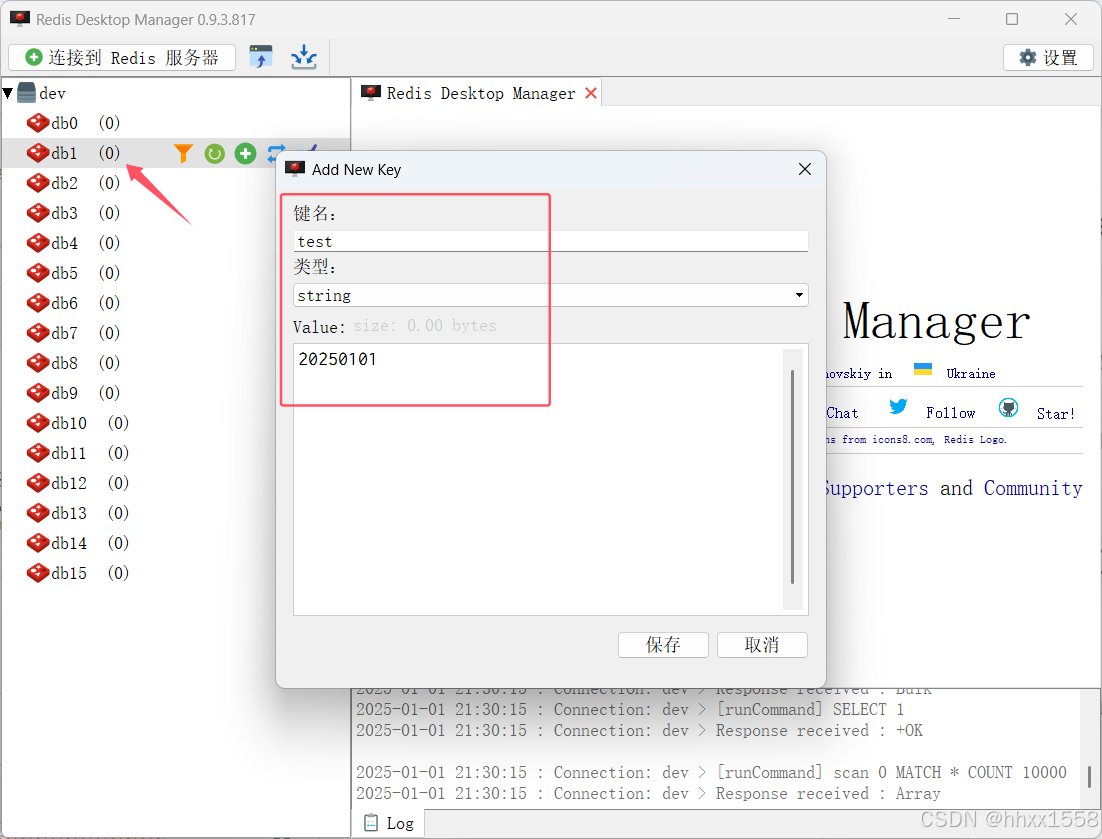Click log line with SELECT 1 command
Image resolution: width=1102 pixels, height=839 pixels.
point(630,710)
